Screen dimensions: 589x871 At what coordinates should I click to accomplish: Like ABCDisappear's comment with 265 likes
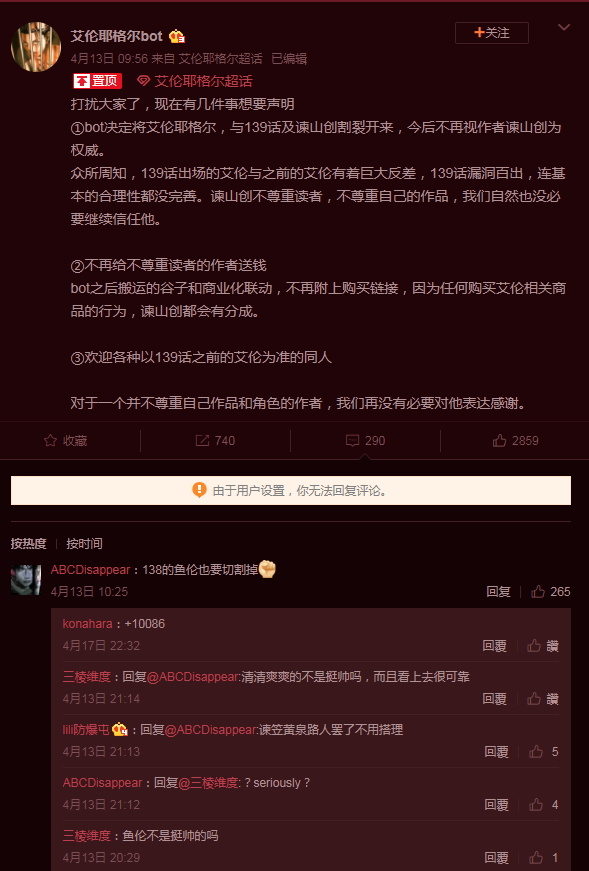[x=551, y=592]
